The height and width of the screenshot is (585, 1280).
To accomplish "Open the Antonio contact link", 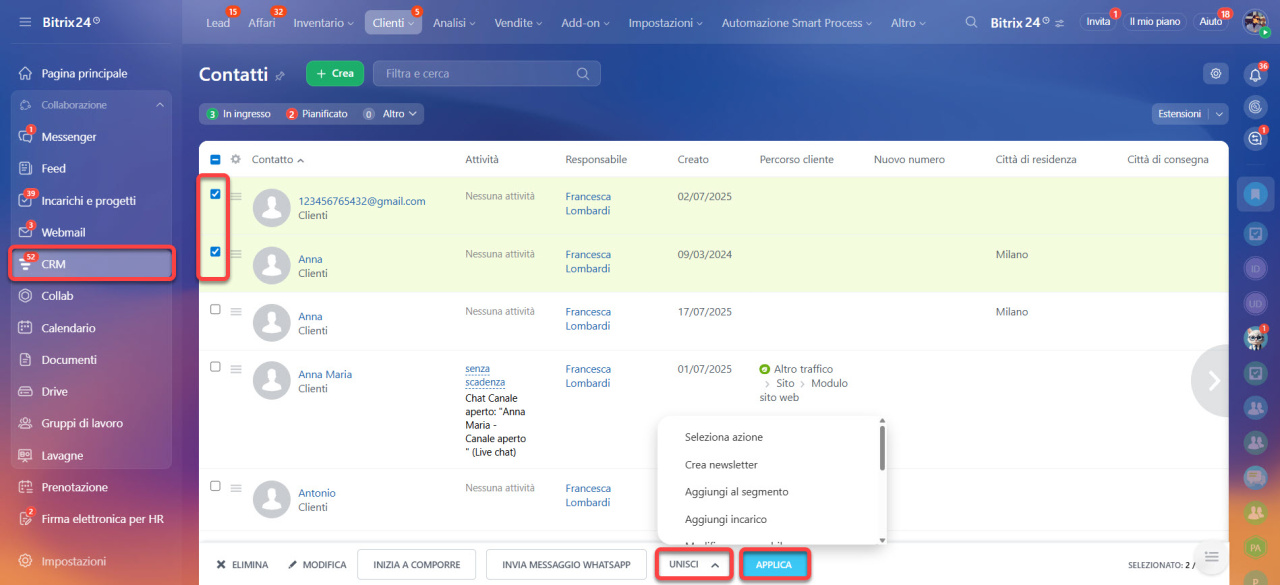I will coord(317,493).
